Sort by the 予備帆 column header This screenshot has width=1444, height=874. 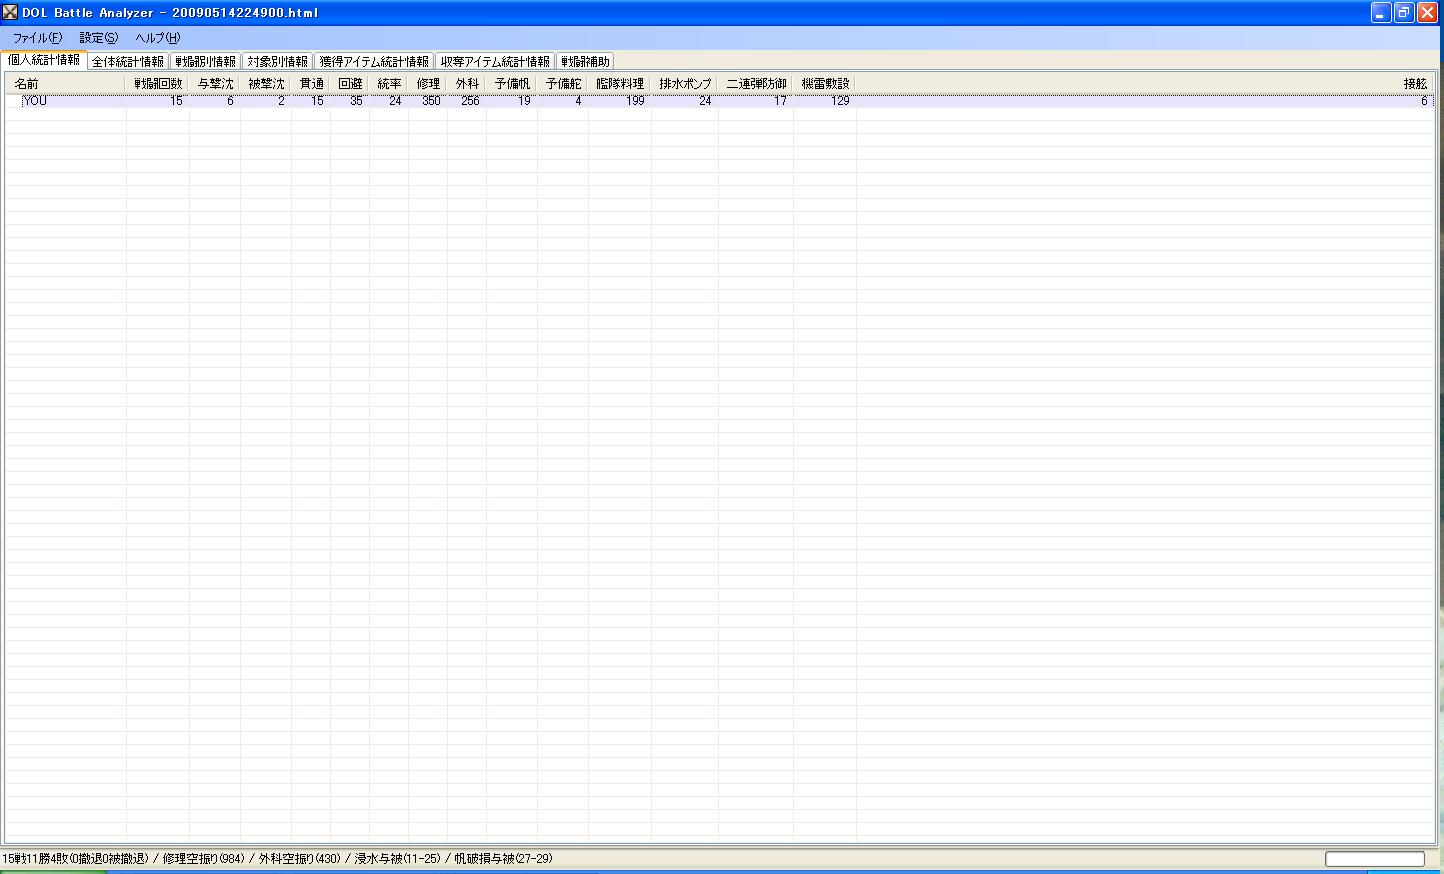(x=512, y=84)
